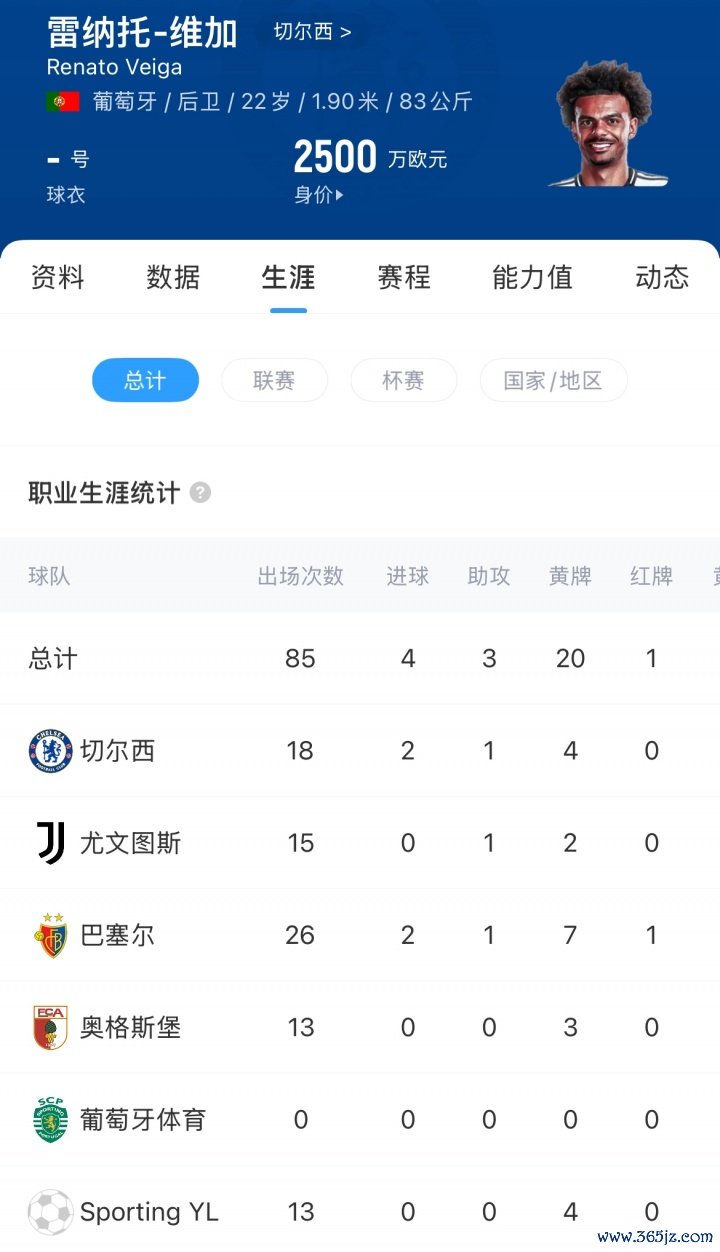Click the help question mark icon

click(200, 493)
